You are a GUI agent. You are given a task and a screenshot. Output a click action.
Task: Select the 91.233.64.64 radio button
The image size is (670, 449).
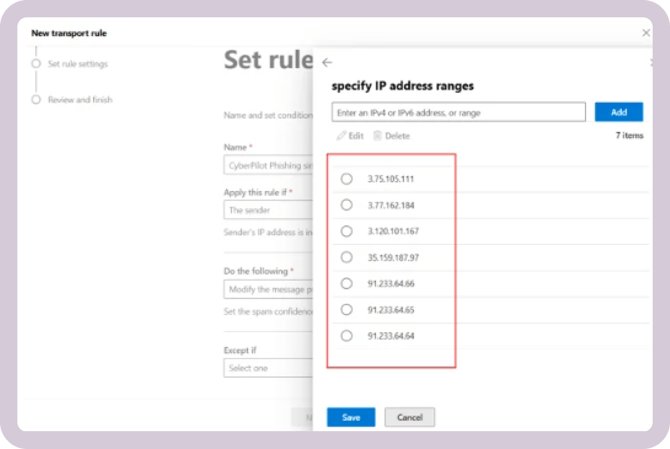347,336
